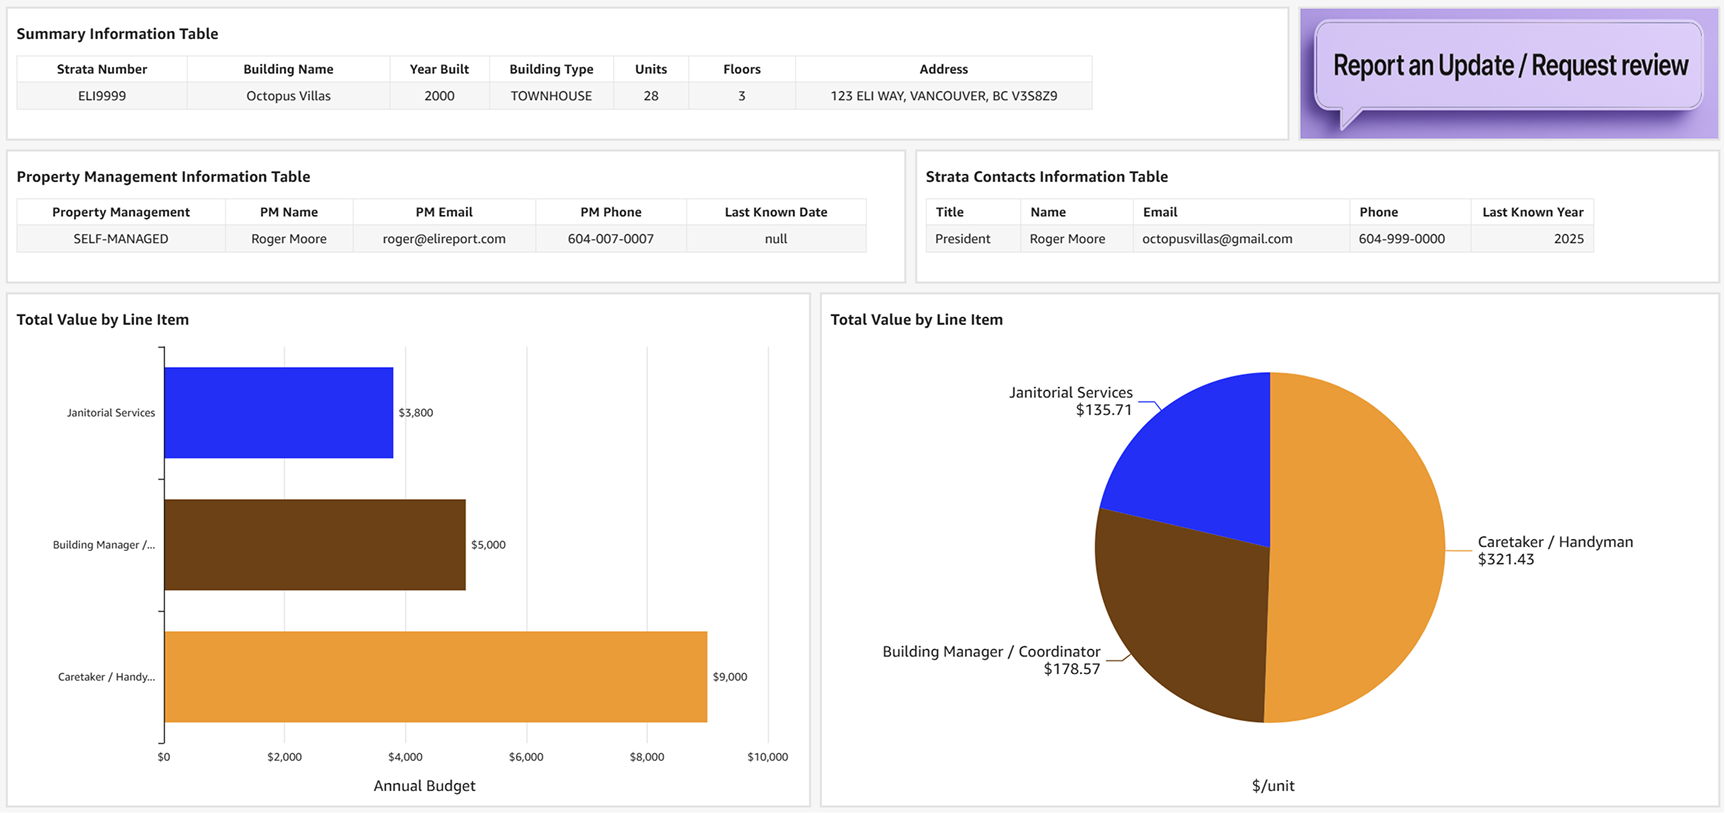Screen dimensions: 1725x813
Task: Select the blue Janitorial Services bar
Action: (278, 413)
